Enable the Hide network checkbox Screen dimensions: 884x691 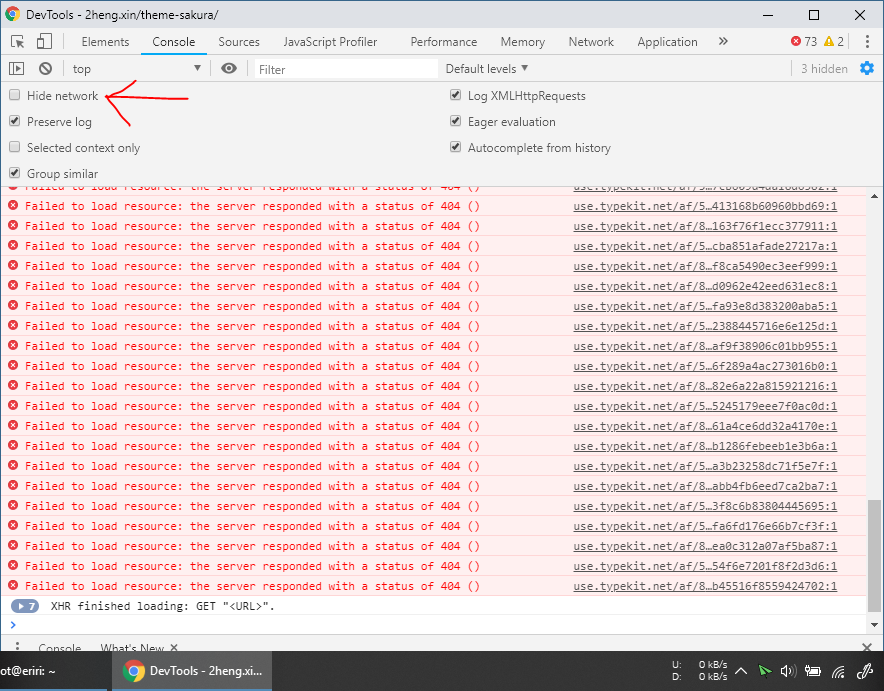click(15, 95)
